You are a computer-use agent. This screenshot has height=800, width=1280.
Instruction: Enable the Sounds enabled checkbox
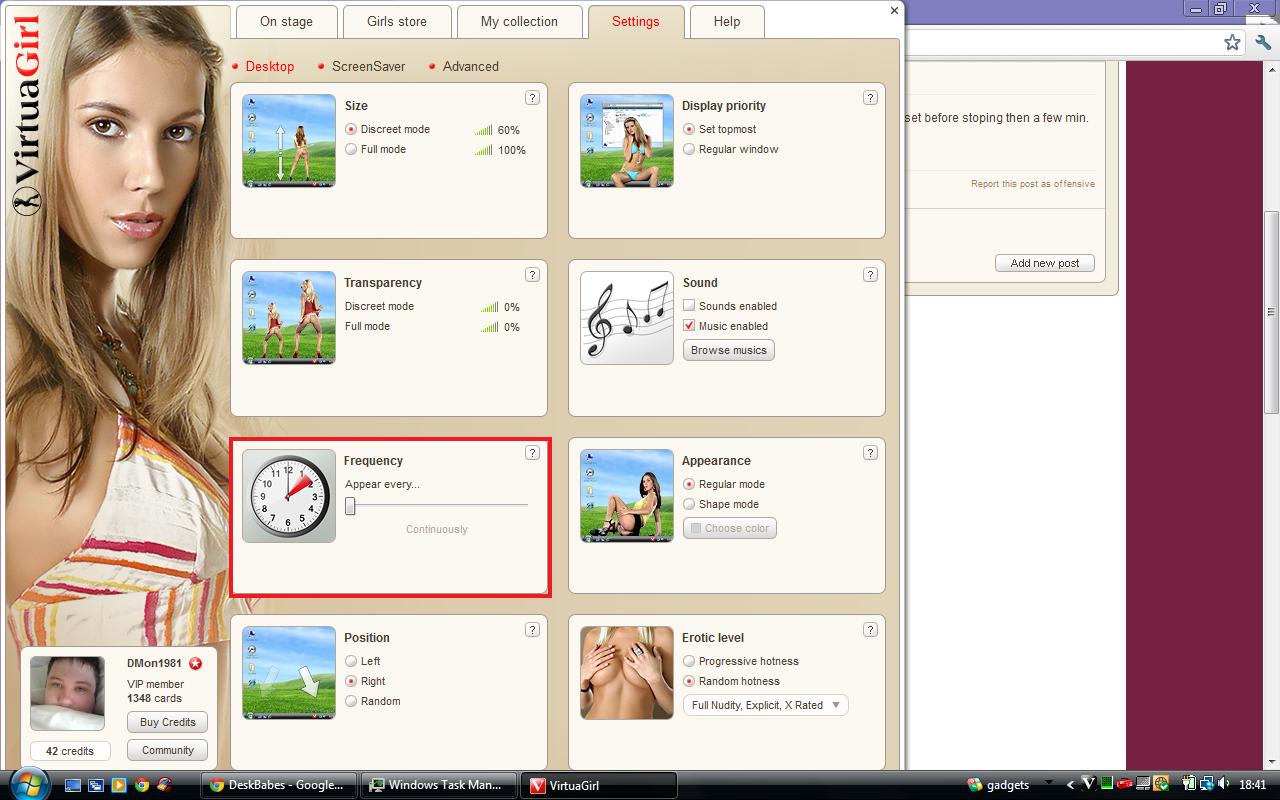[x=689, y=306]
